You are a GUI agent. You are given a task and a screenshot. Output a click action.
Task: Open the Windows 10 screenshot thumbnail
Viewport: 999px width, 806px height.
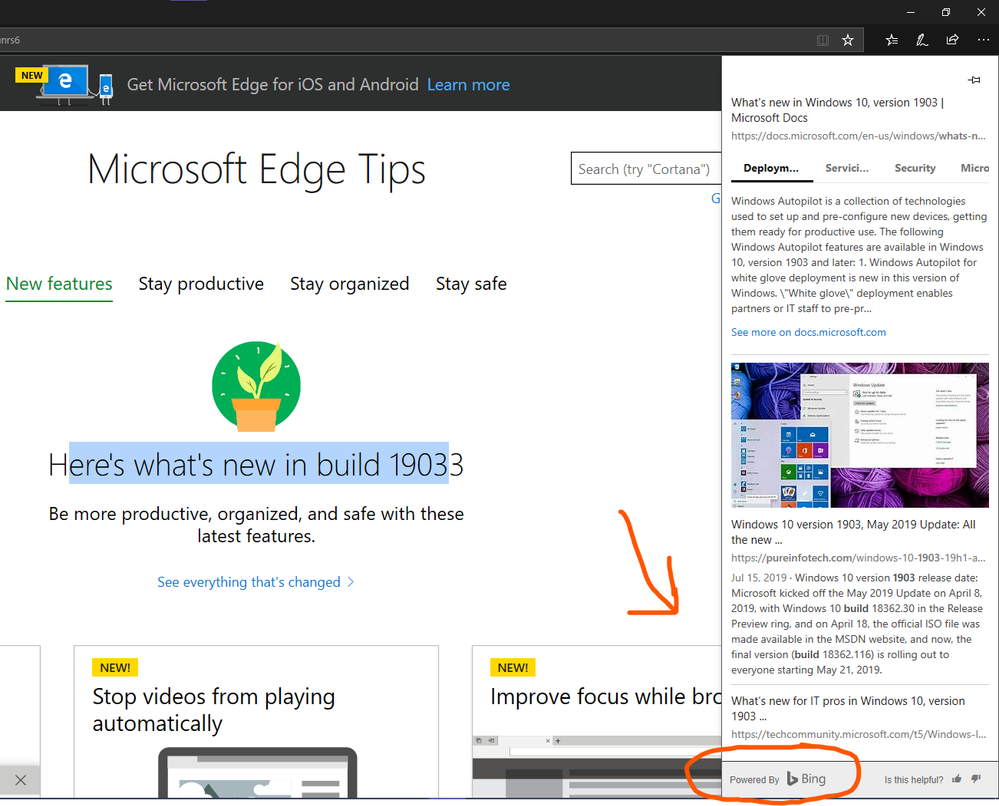(860, 435)
